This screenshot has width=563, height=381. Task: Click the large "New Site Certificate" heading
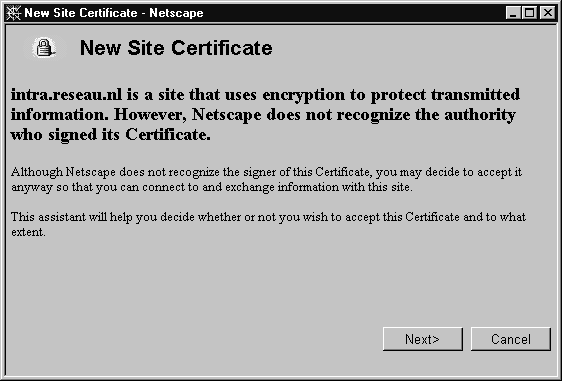176,48
